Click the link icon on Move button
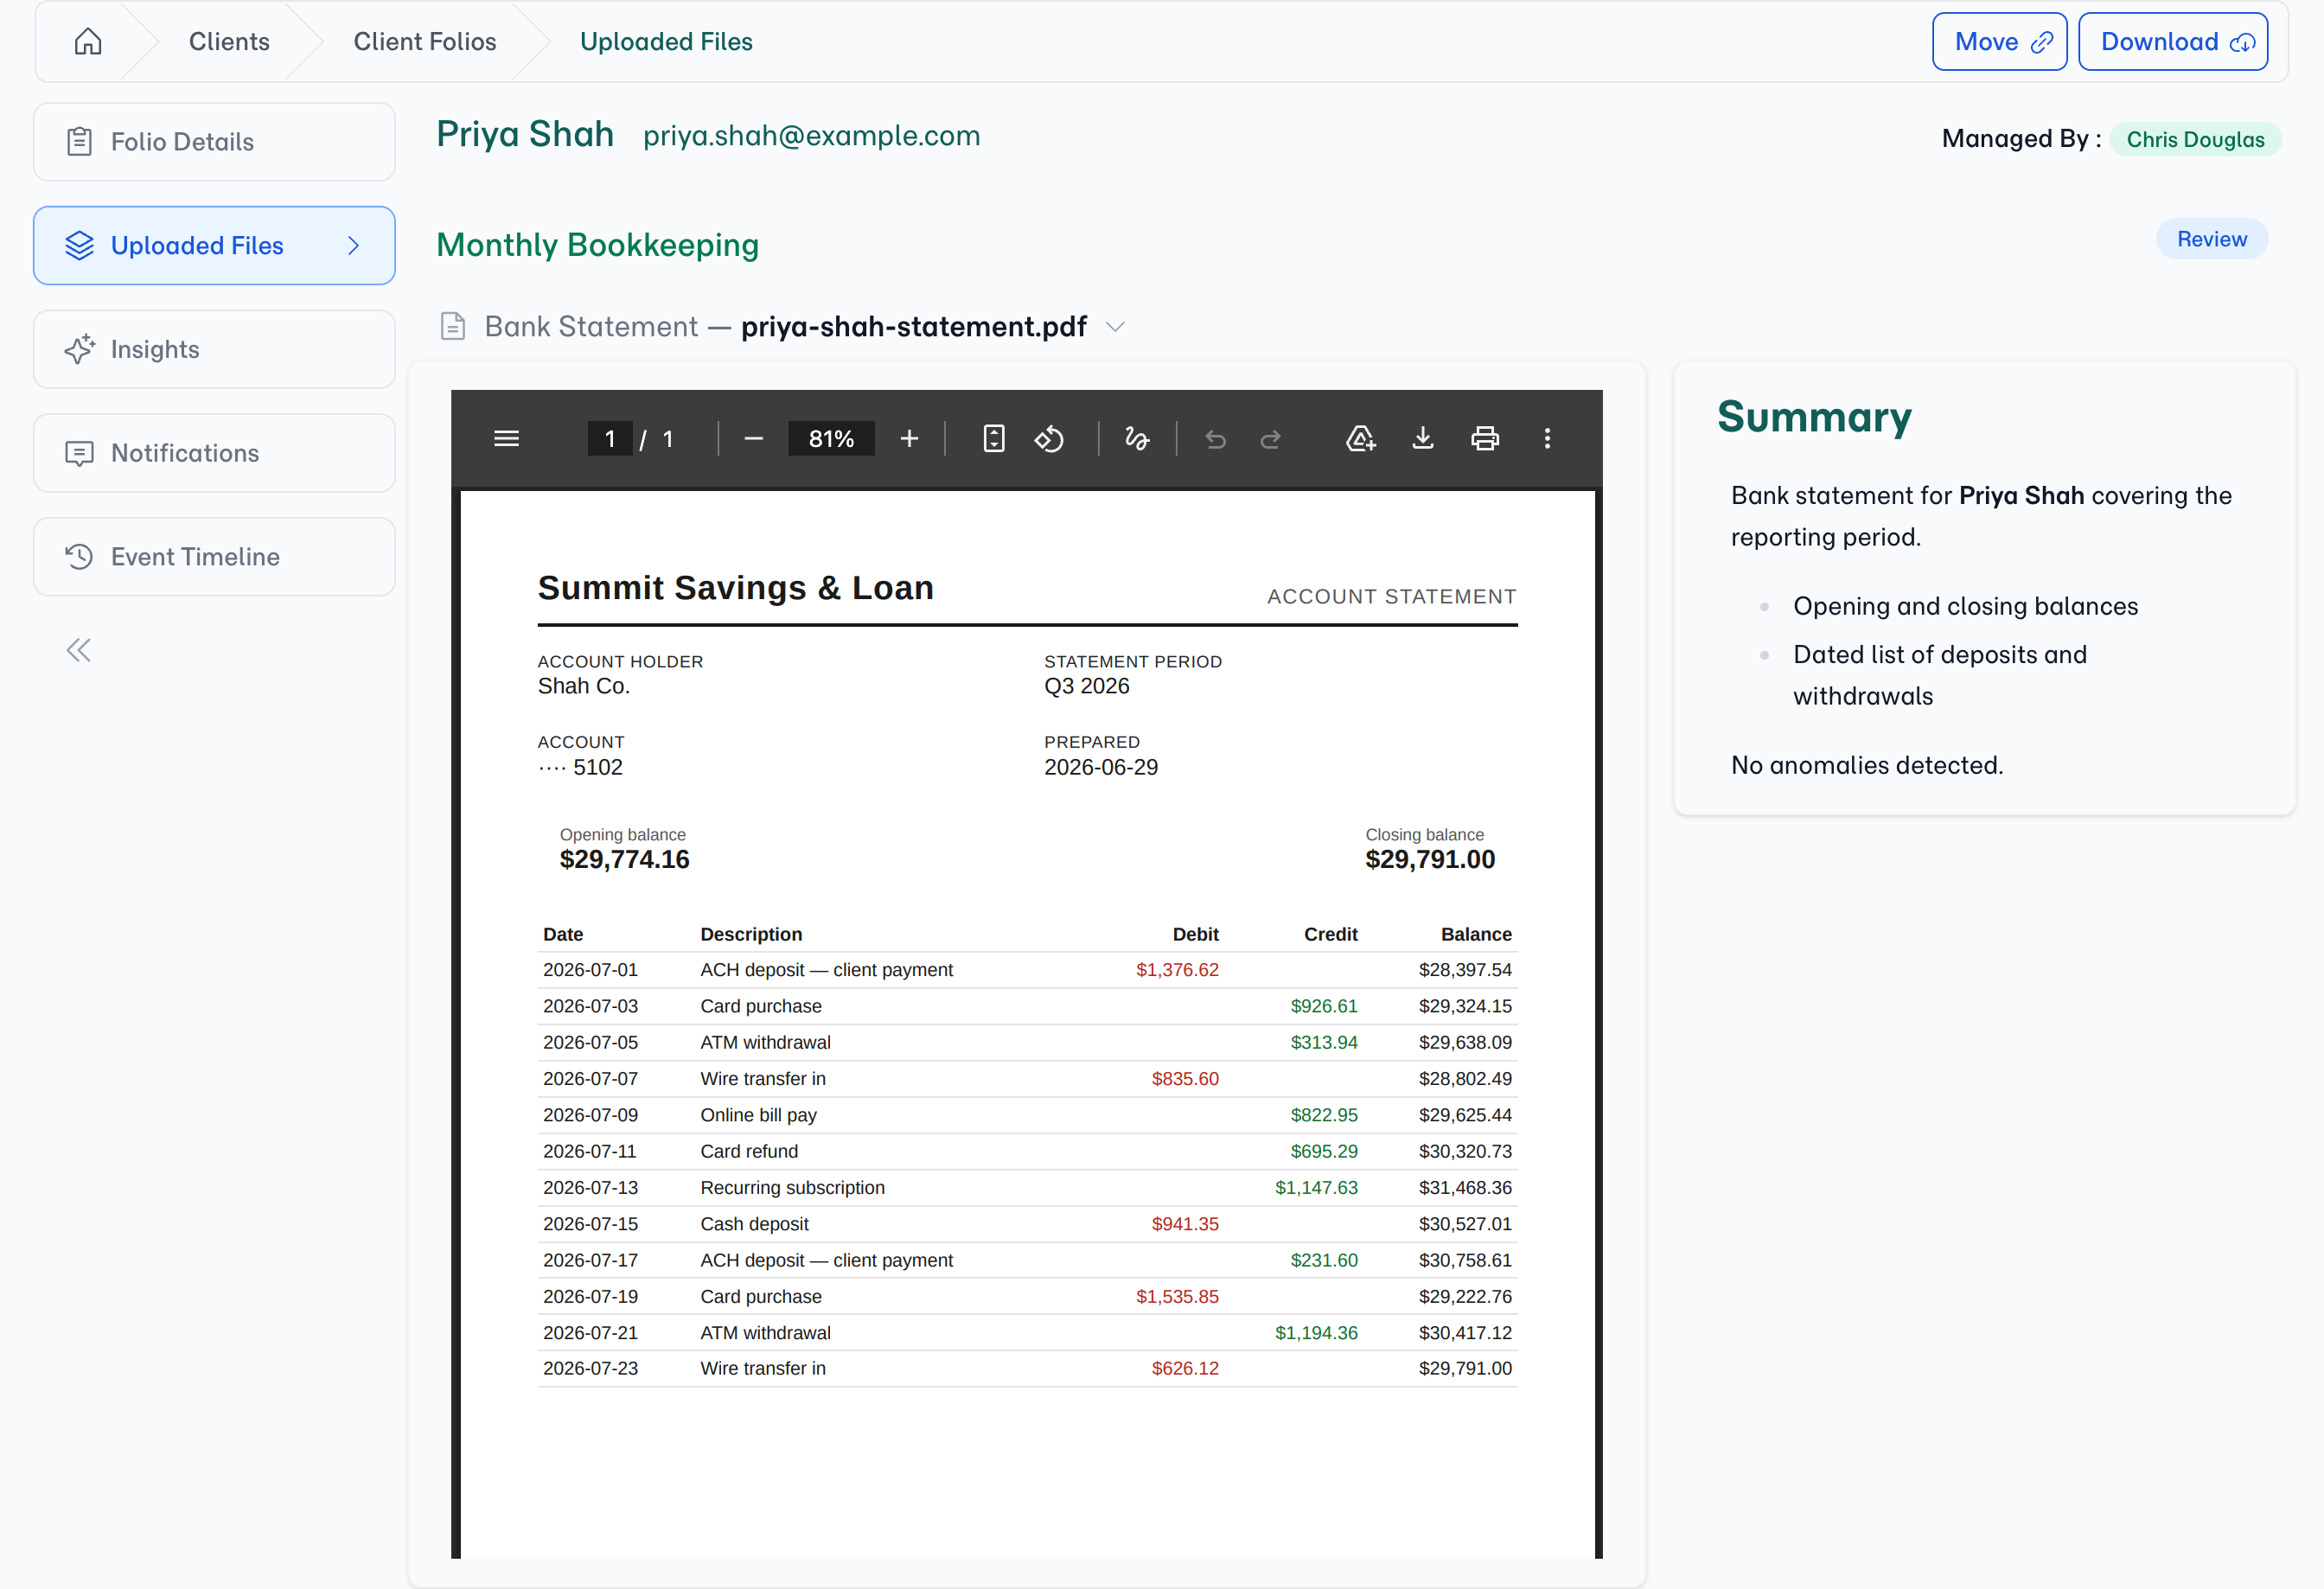Screen dimensions: 2324x1589 (x=2040, y=42)
